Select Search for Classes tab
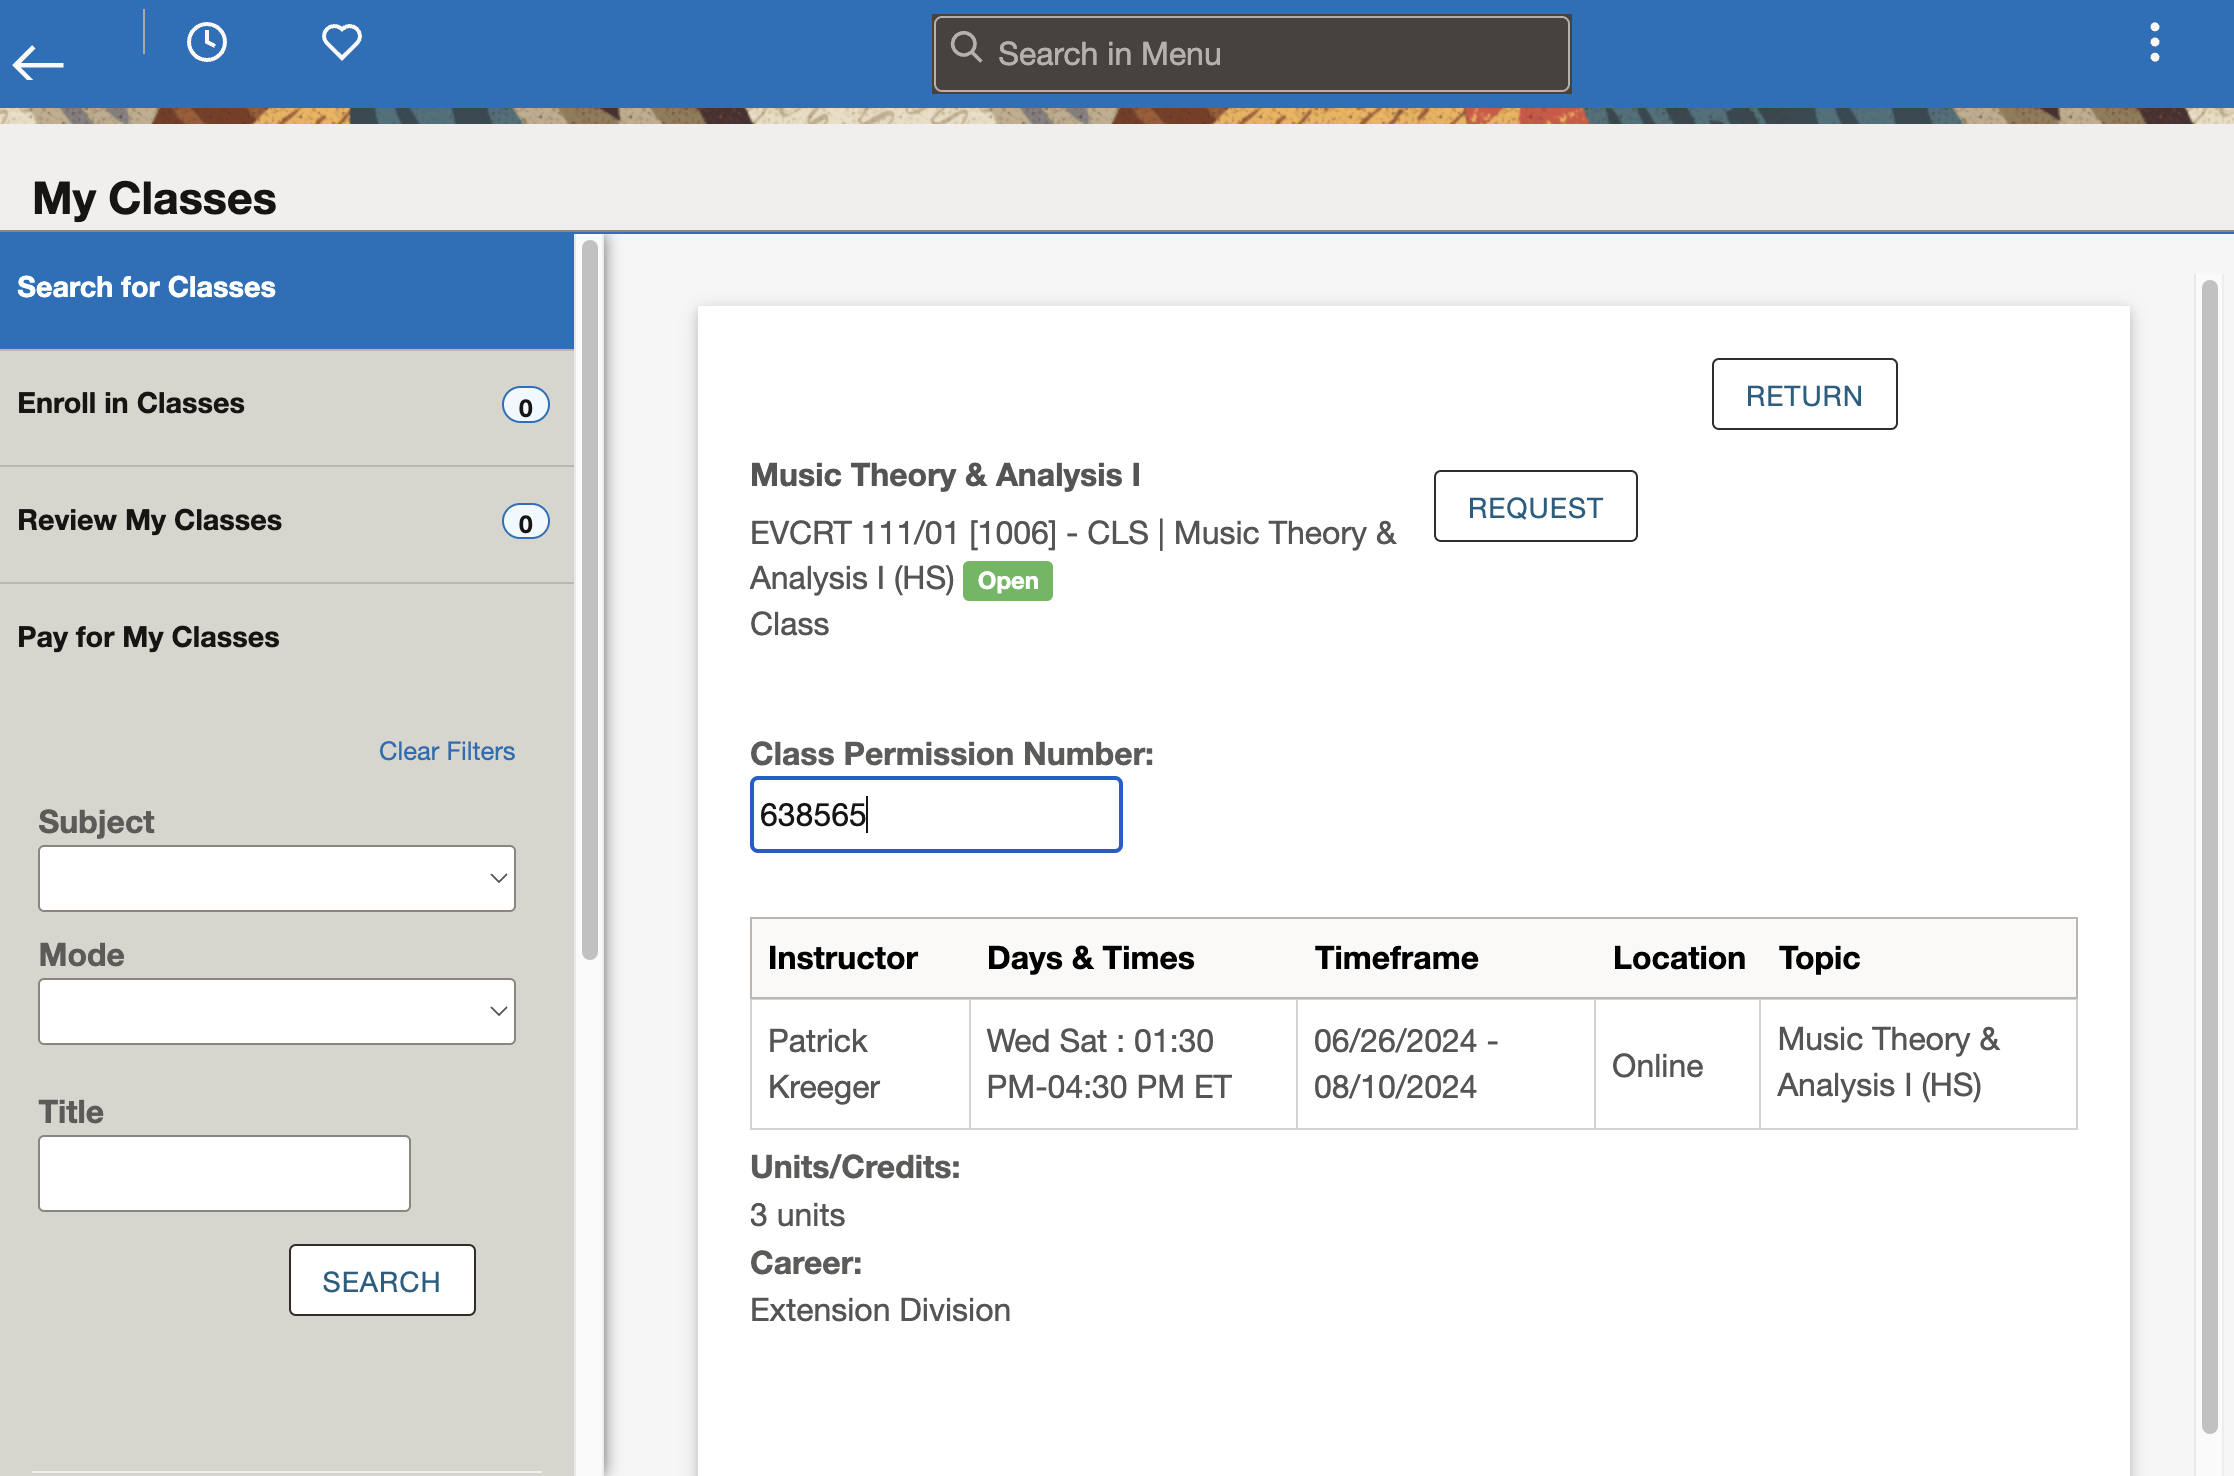Viewport: 2234px width, 1476px height. tap(287, 290)
